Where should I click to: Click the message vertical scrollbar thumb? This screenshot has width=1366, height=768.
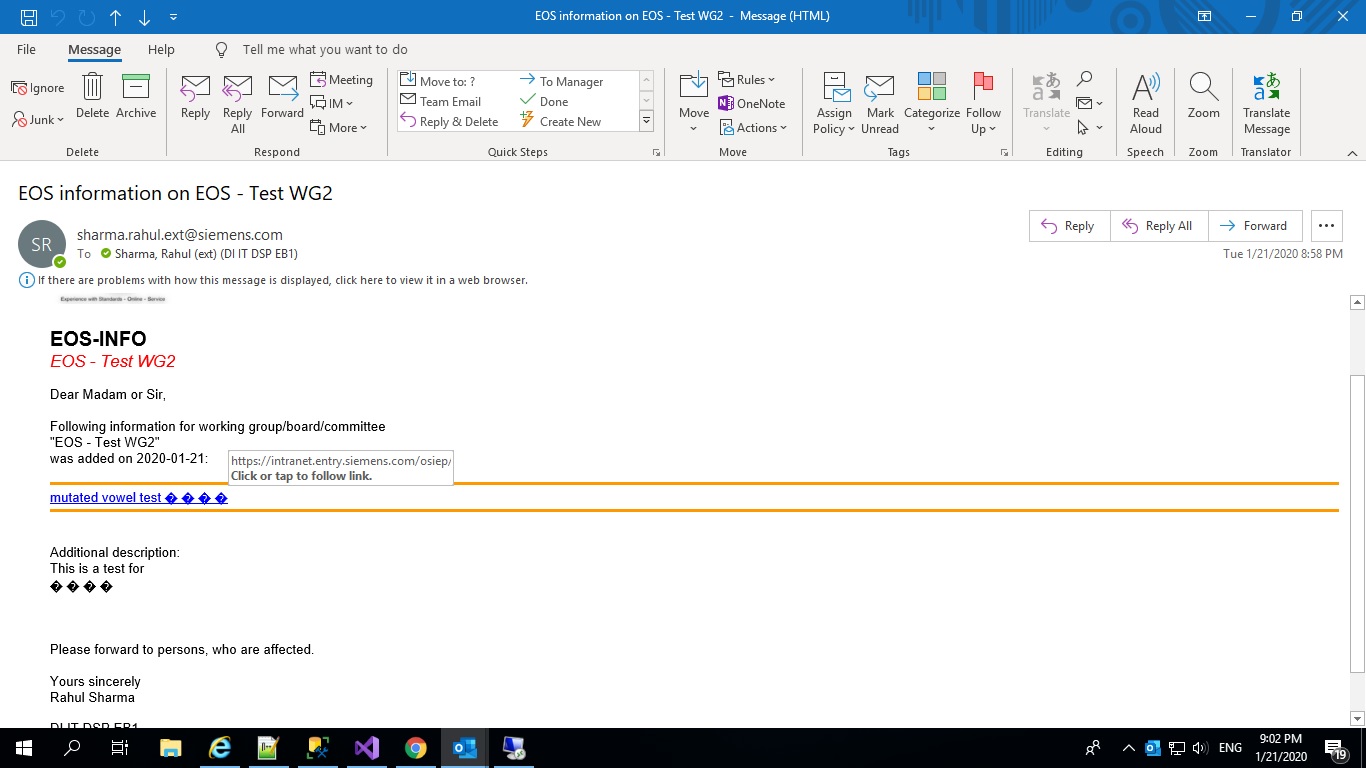coord(1357,523)
